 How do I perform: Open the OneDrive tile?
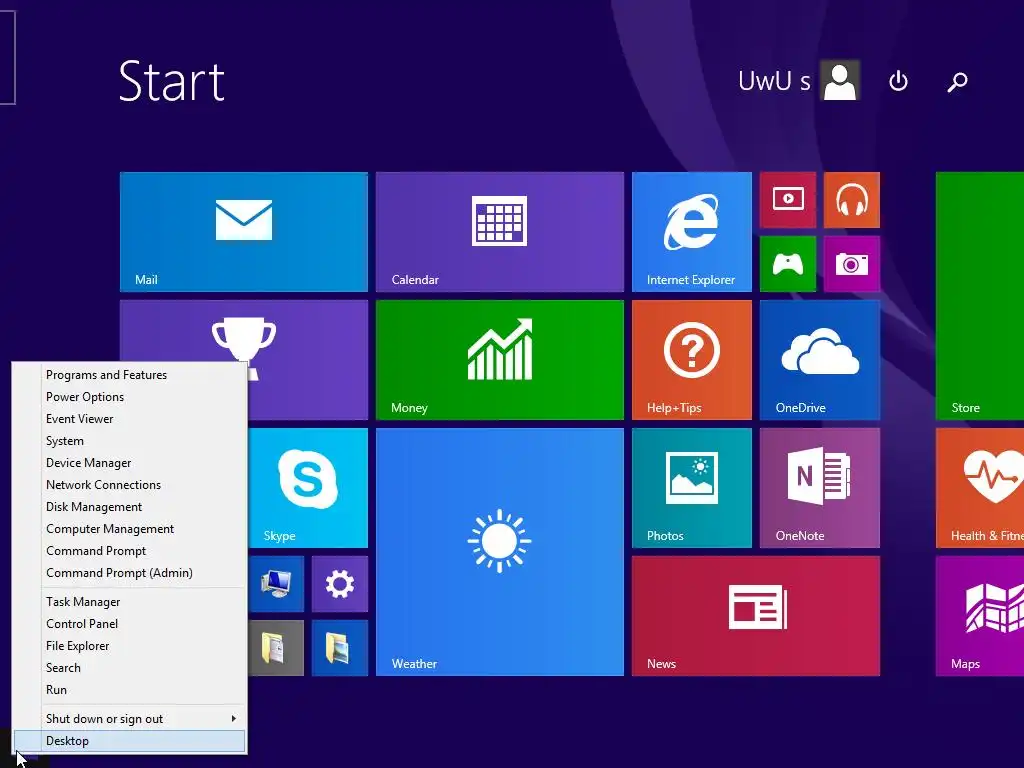click(x=820, y=360)
